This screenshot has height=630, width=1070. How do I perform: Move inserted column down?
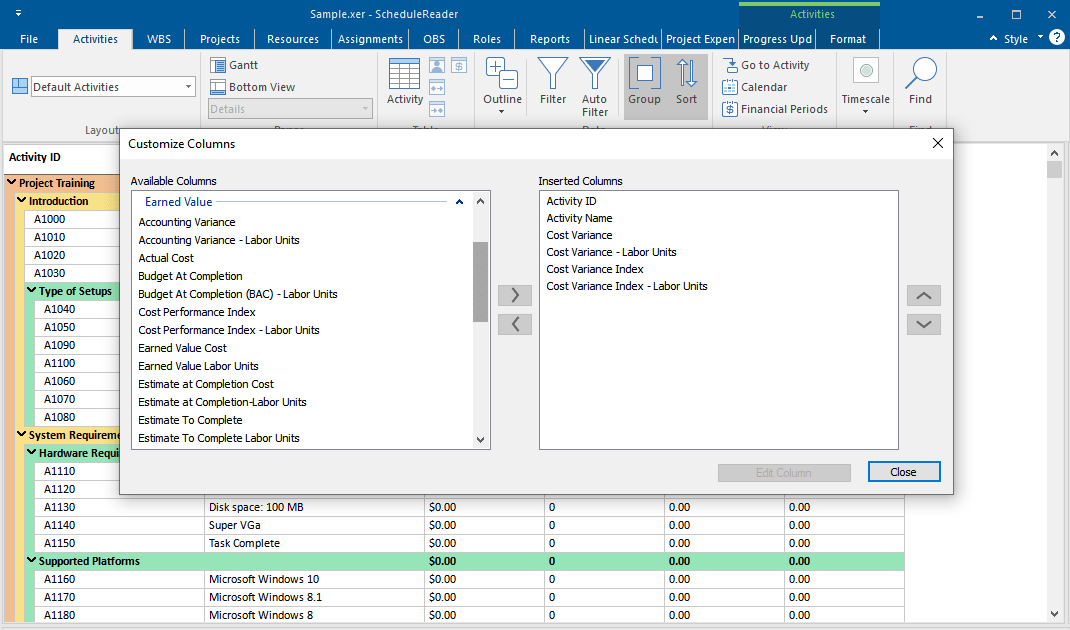[923, 324]
